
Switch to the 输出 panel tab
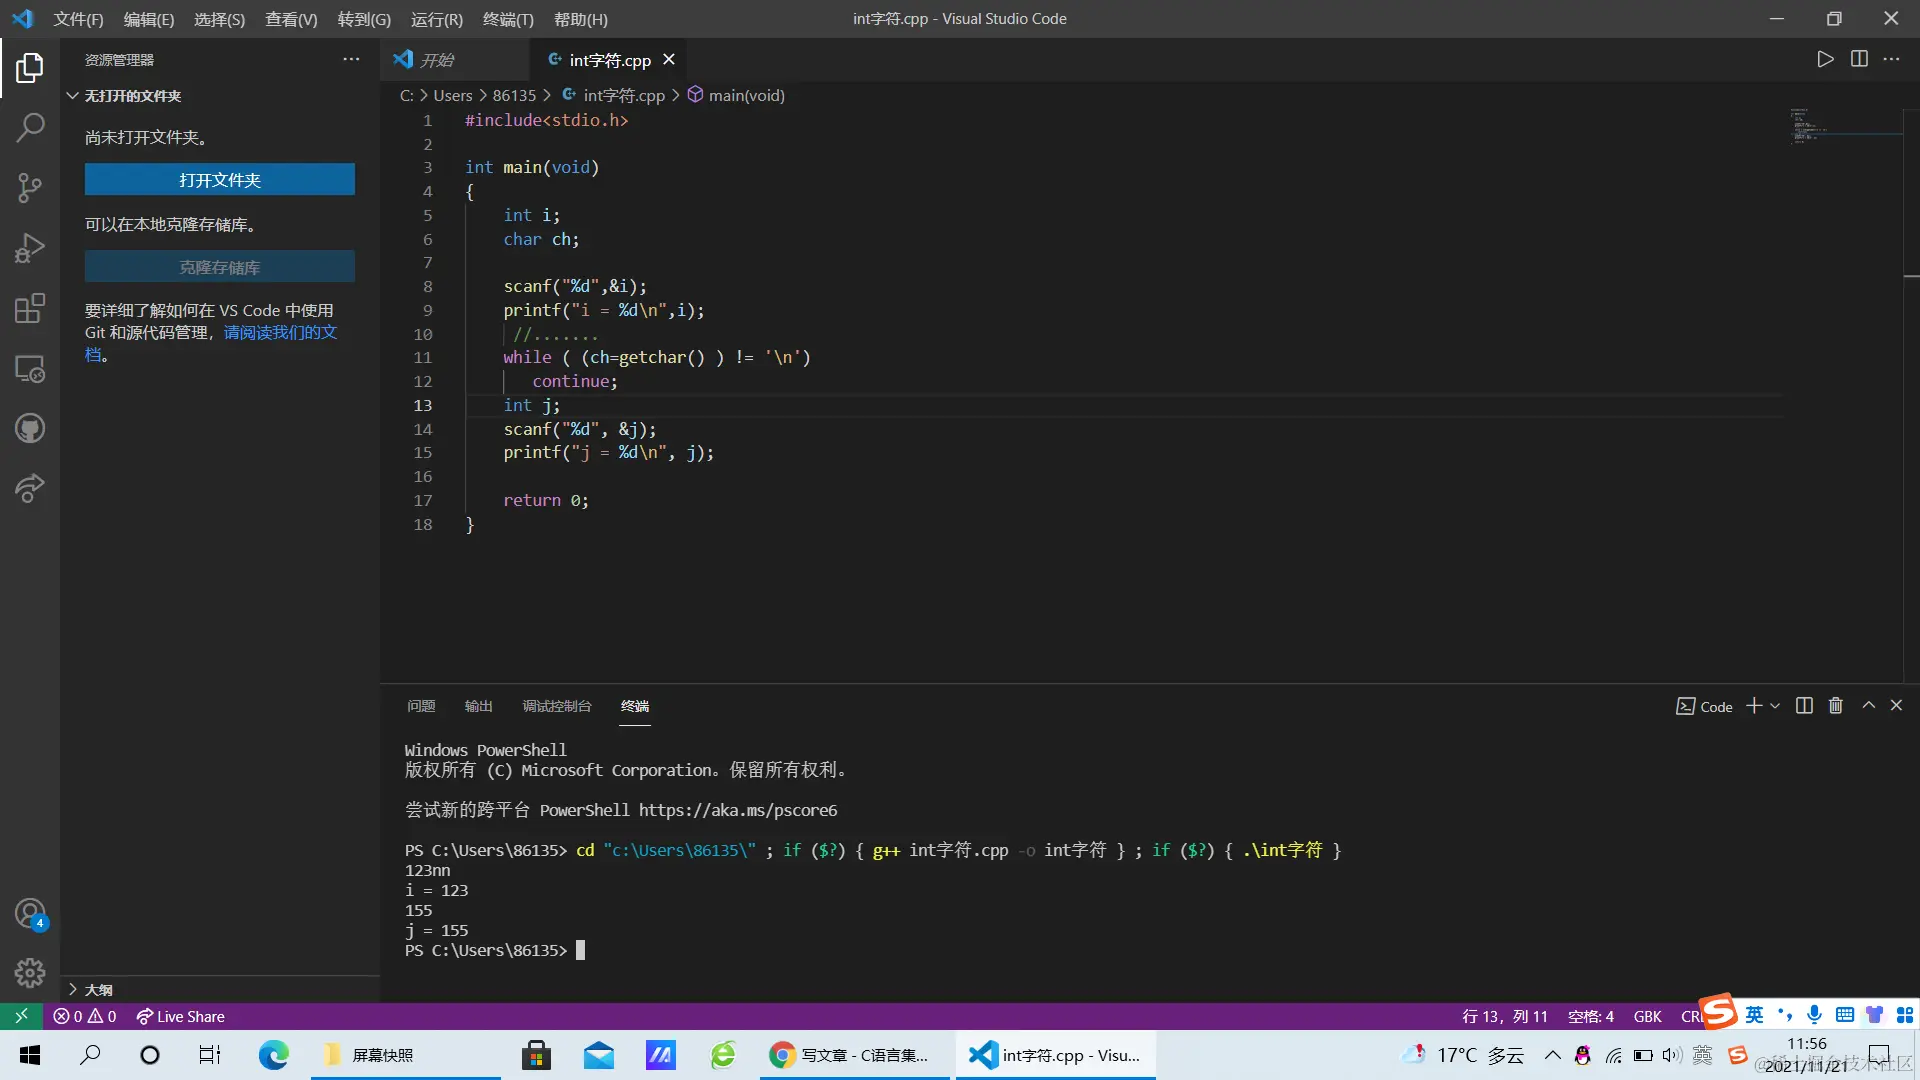(478, 706)
